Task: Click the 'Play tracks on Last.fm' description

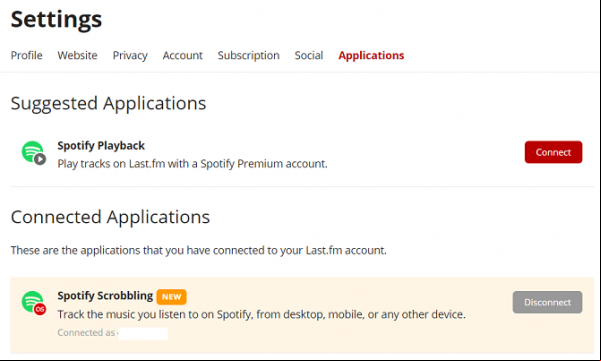Action: tap(192, 164)
